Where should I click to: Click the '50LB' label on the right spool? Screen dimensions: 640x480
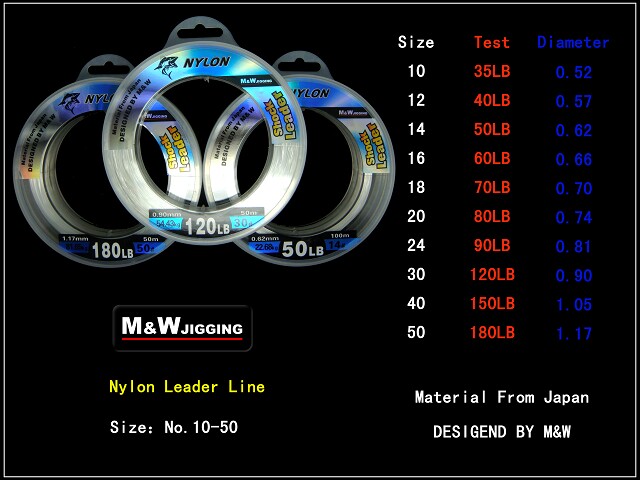click(302, 249)
